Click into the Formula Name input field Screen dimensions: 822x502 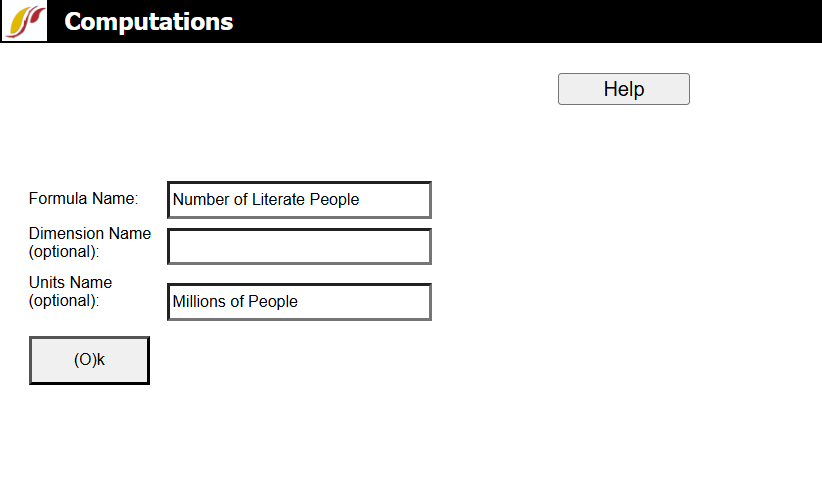click(299, 199)
